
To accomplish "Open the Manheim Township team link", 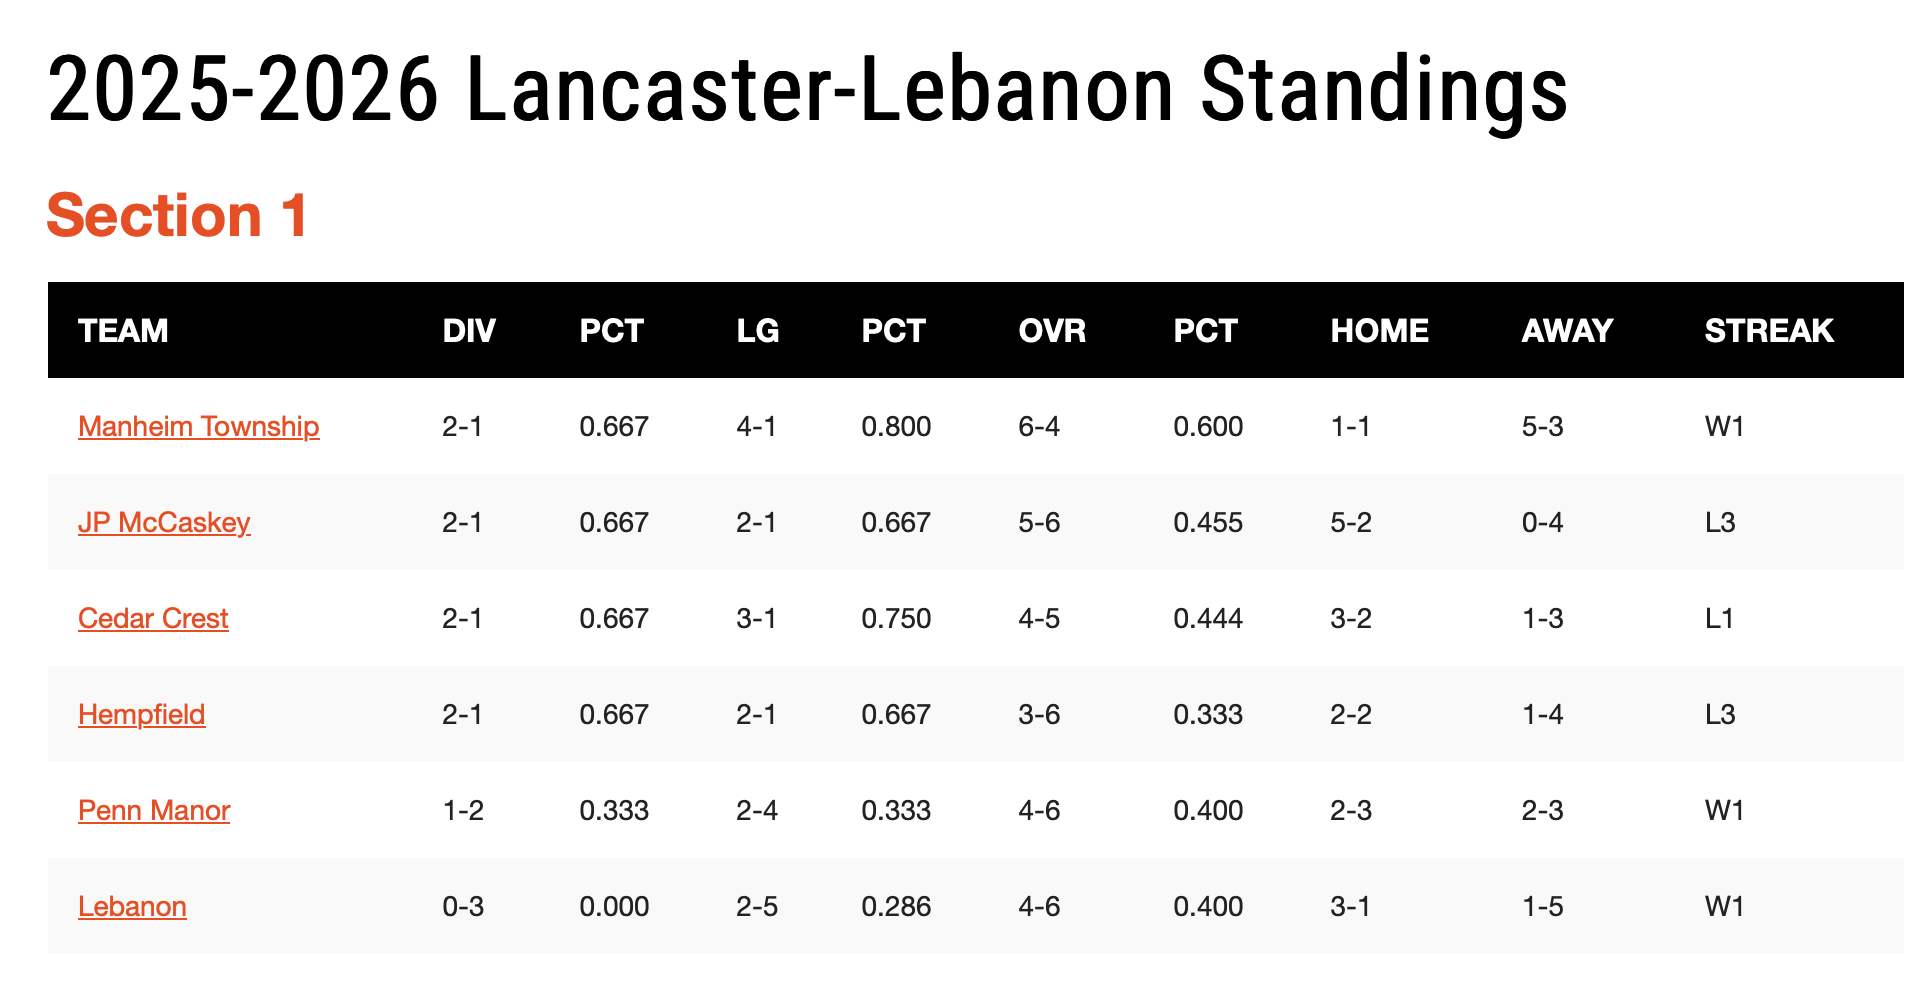I will pyautogui.click(x=198, y=427).
